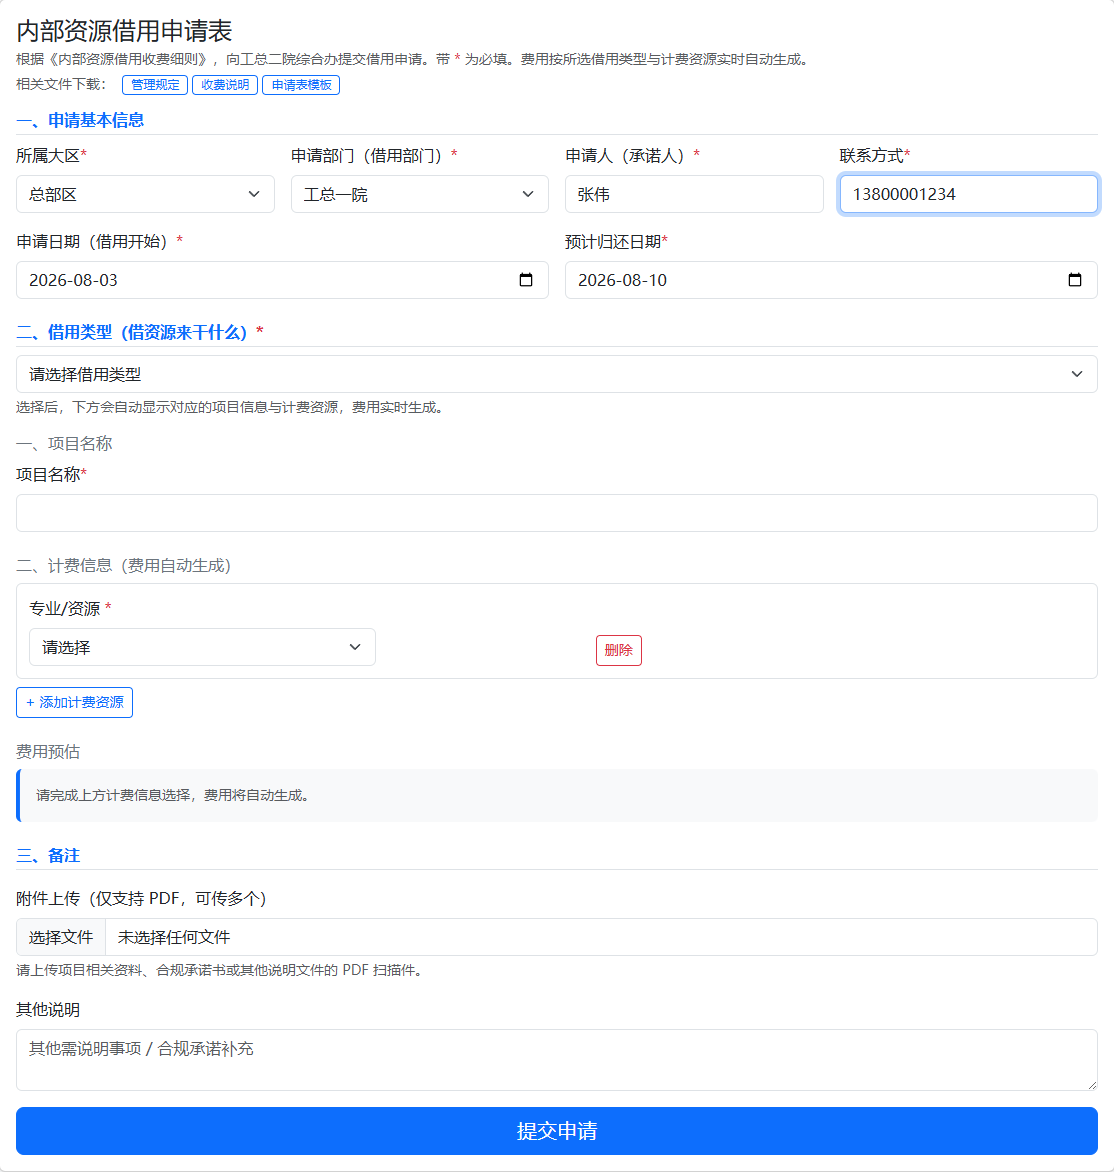Focus the 申请人 field containing 张伟
Viewport: 1114px width, 1172px height.
coord(694,194)
